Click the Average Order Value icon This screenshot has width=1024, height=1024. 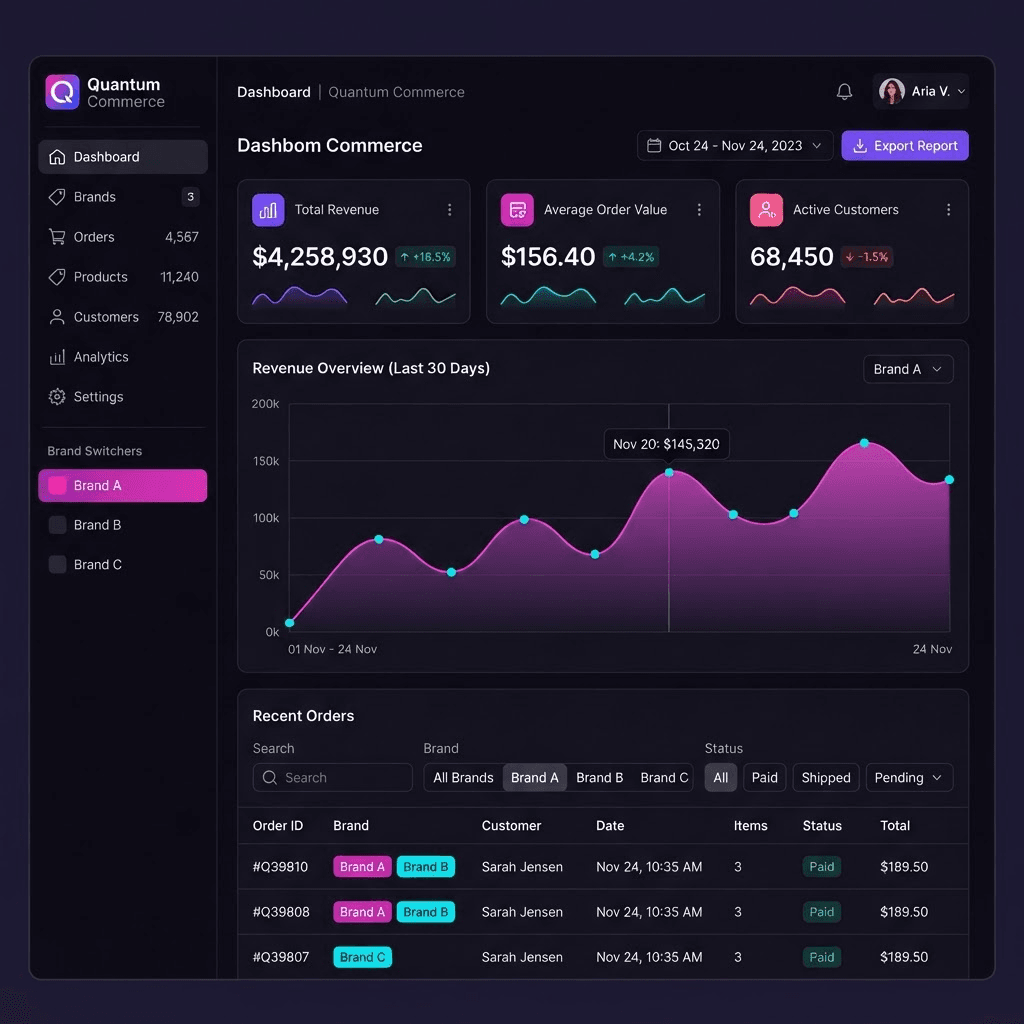517,210
